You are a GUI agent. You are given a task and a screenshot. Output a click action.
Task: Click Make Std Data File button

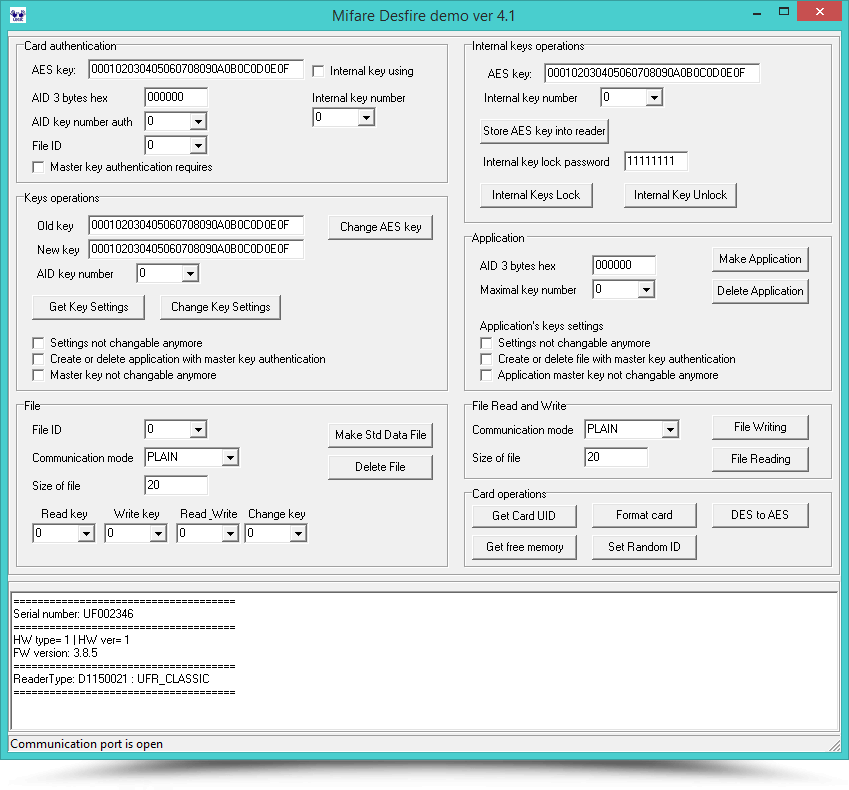(381, 435)
